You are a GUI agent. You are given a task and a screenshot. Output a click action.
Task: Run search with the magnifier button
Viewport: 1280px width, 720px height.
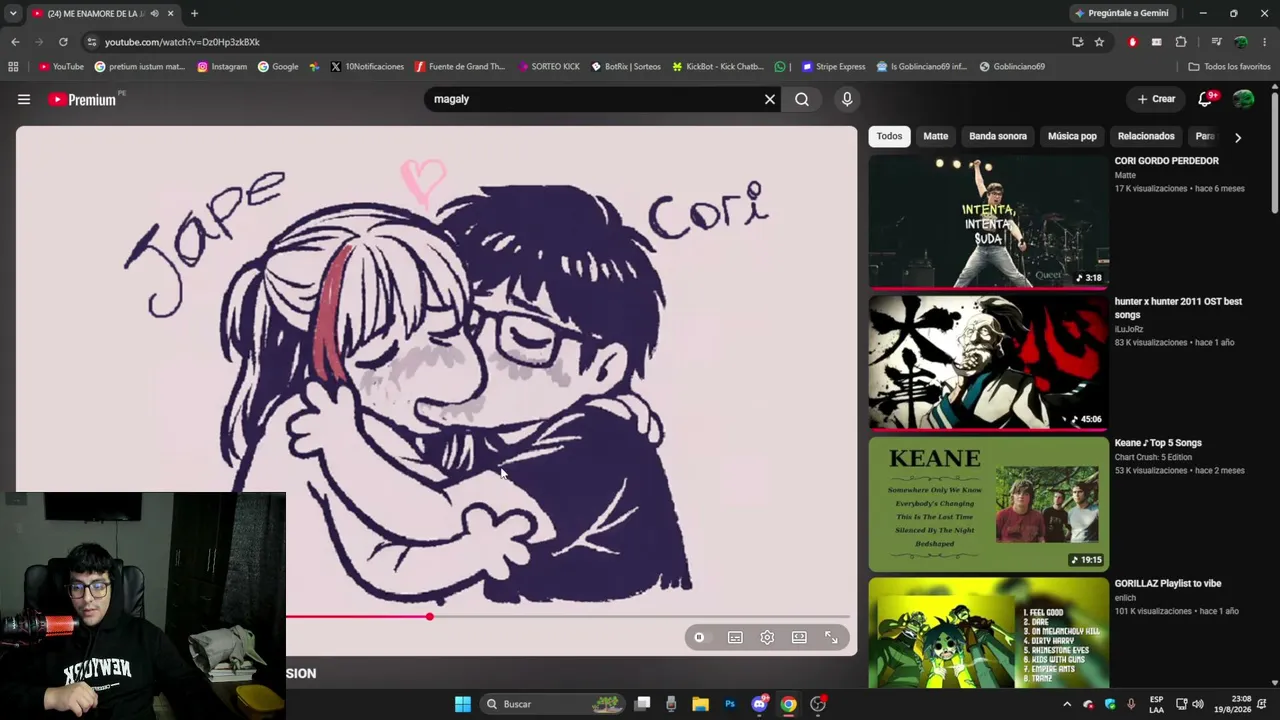[802, 99]
